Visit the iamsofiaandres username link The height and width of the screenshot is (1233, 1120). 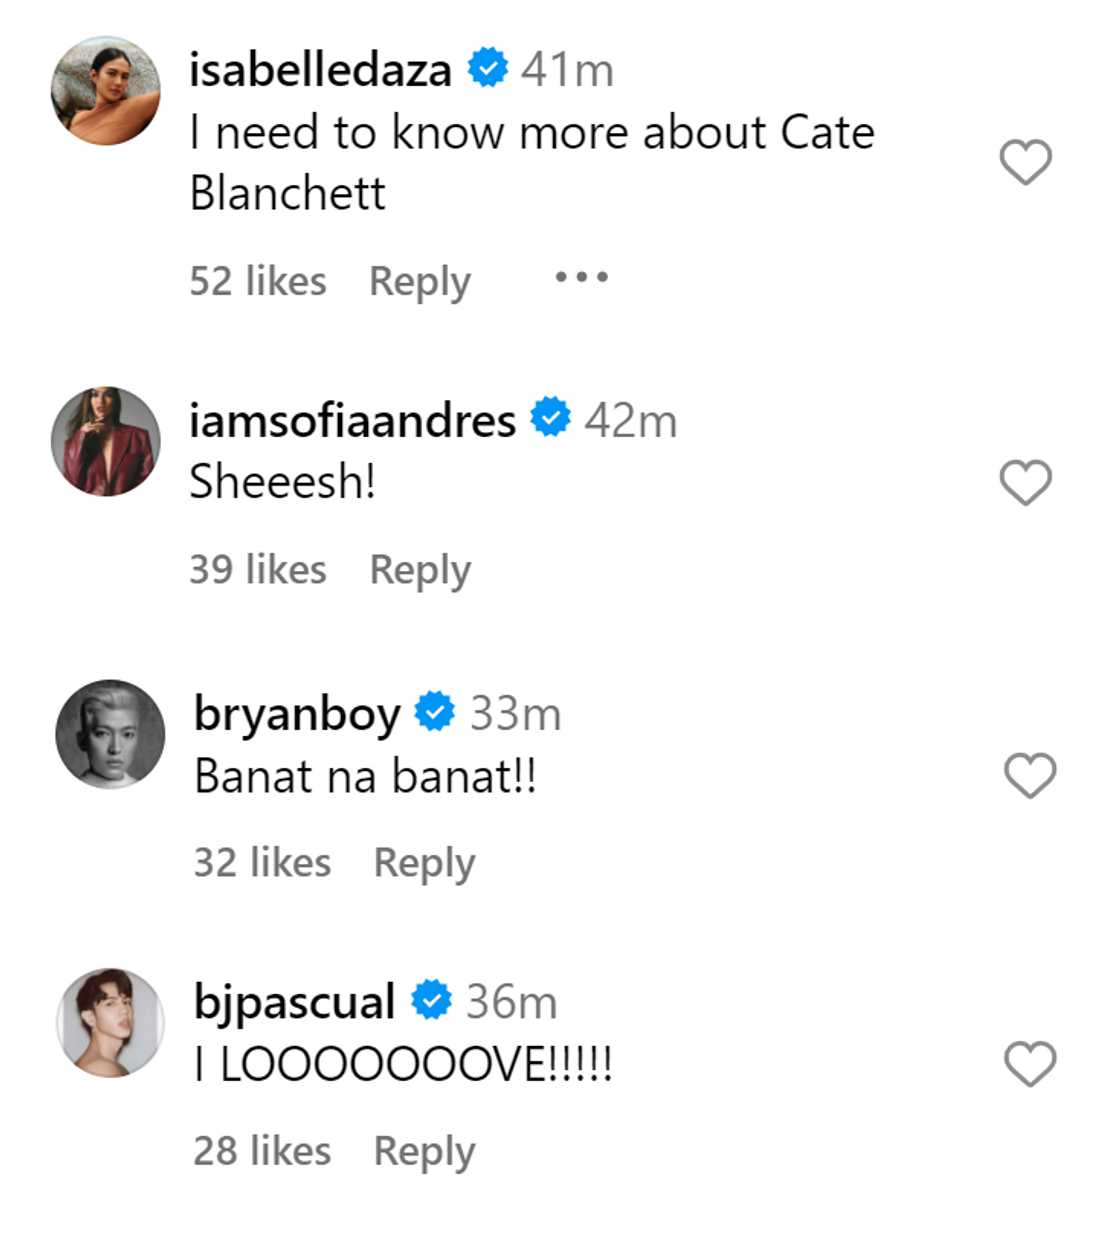point(352,420)
